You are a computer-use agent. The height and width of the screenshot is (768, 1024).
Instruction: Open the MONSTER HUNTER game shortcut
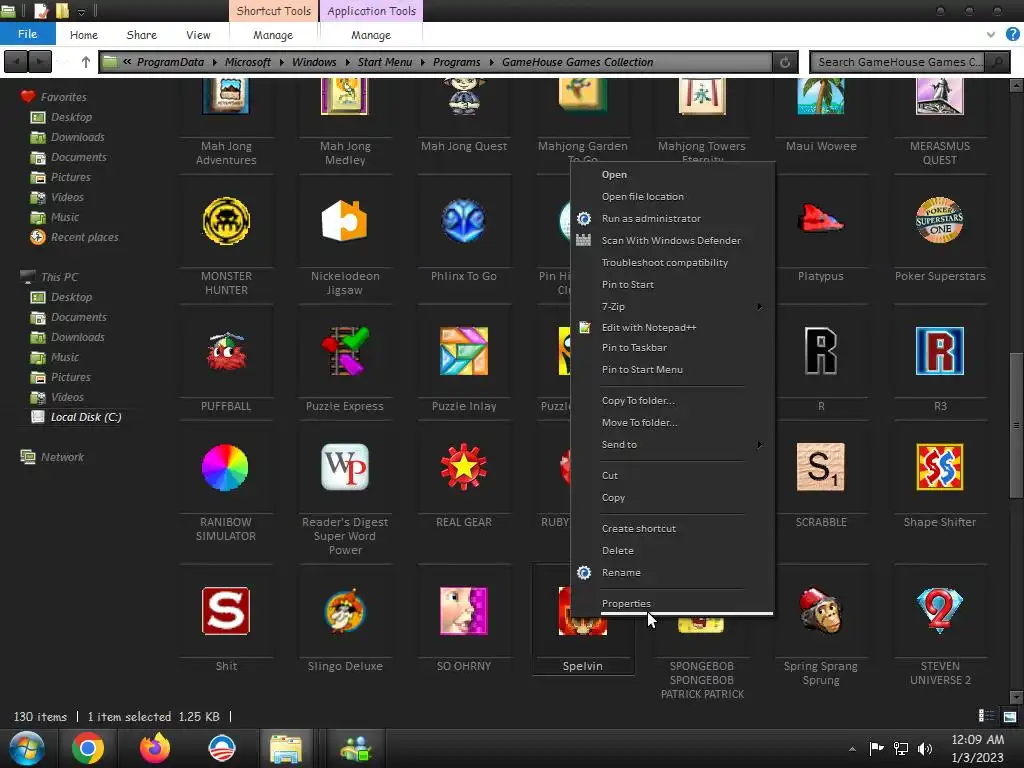pyautogui.click(x=226, y=221)
